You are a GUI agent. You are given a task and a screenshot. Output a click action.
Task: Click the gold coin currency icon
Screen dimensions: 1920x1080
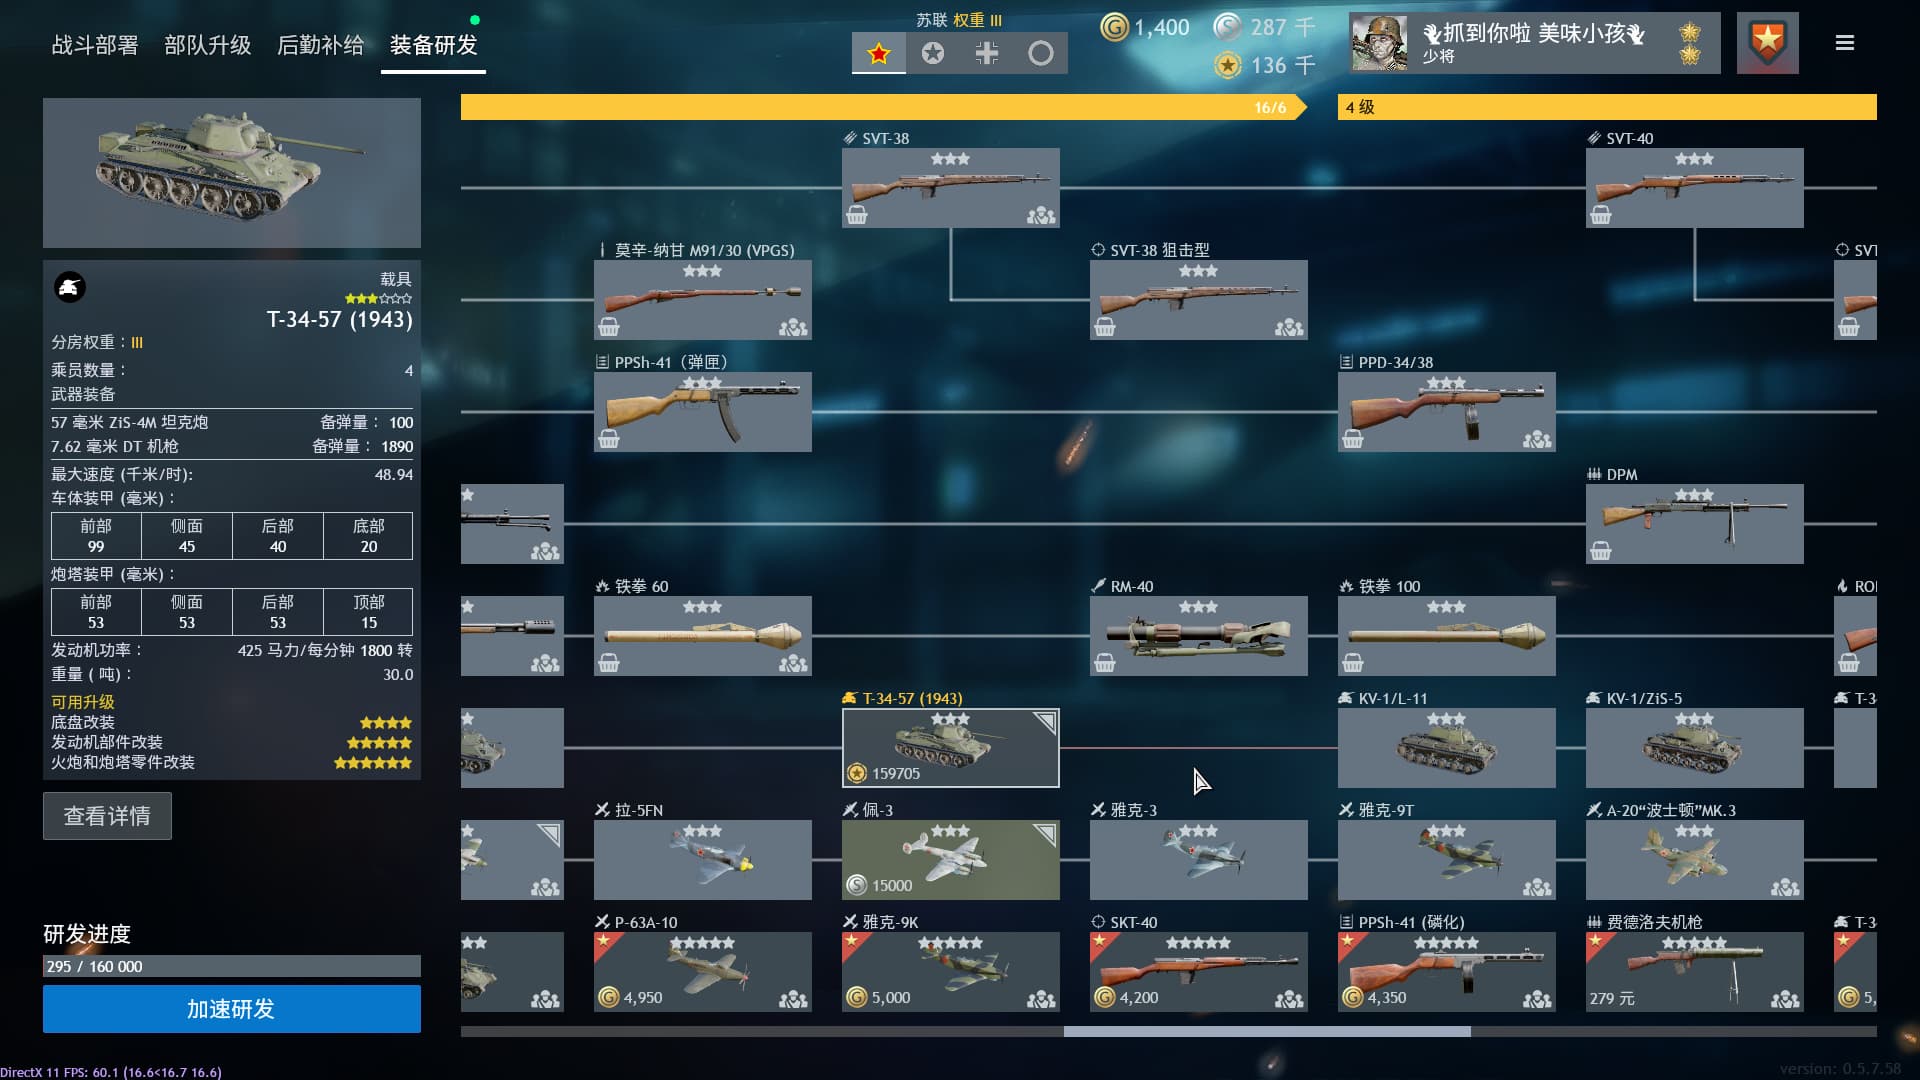click(x=1114, y=27)
